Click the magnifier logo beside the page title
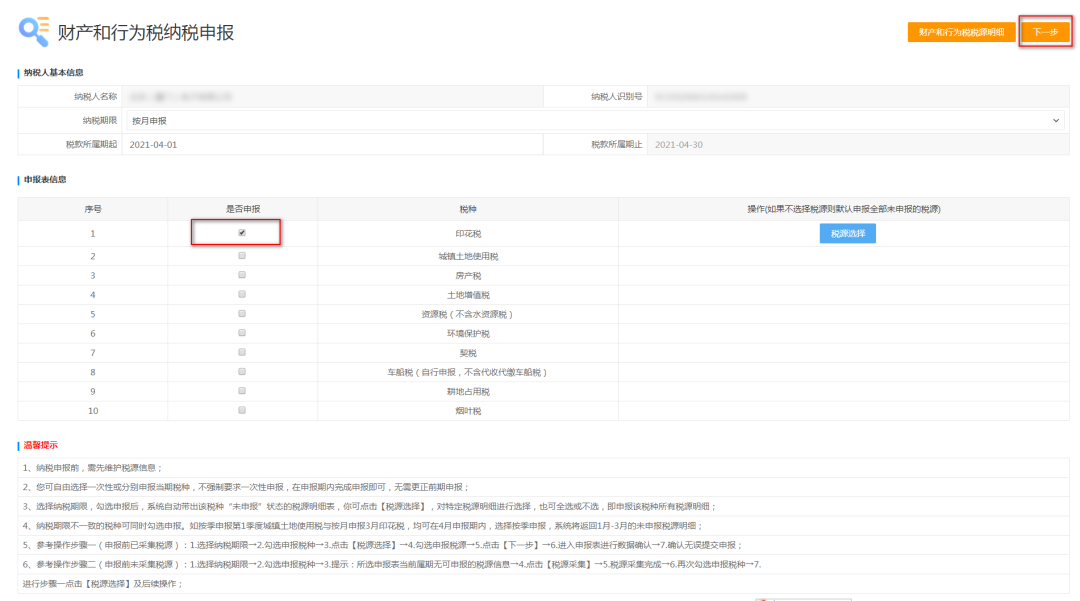The image size is (1080, 601). (33, 31)
